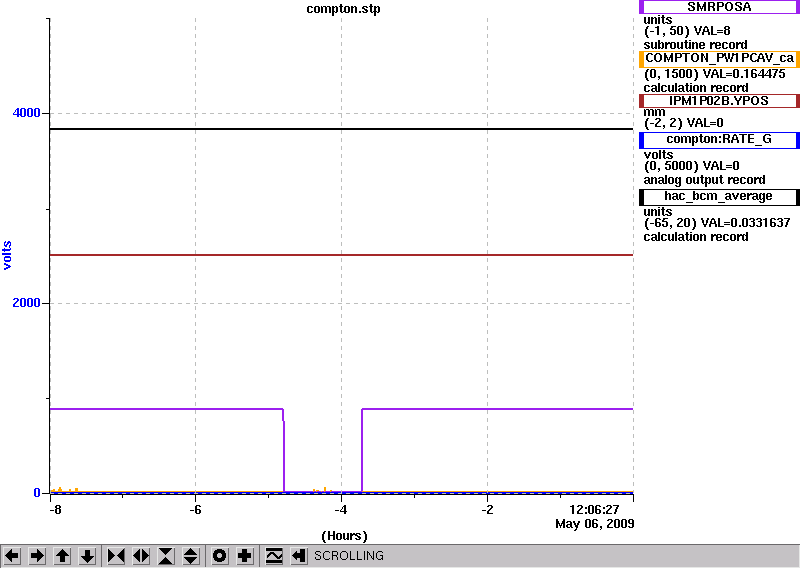Click the circle toolbar button
Screen dimensions: 800x568
coord(219,556)
